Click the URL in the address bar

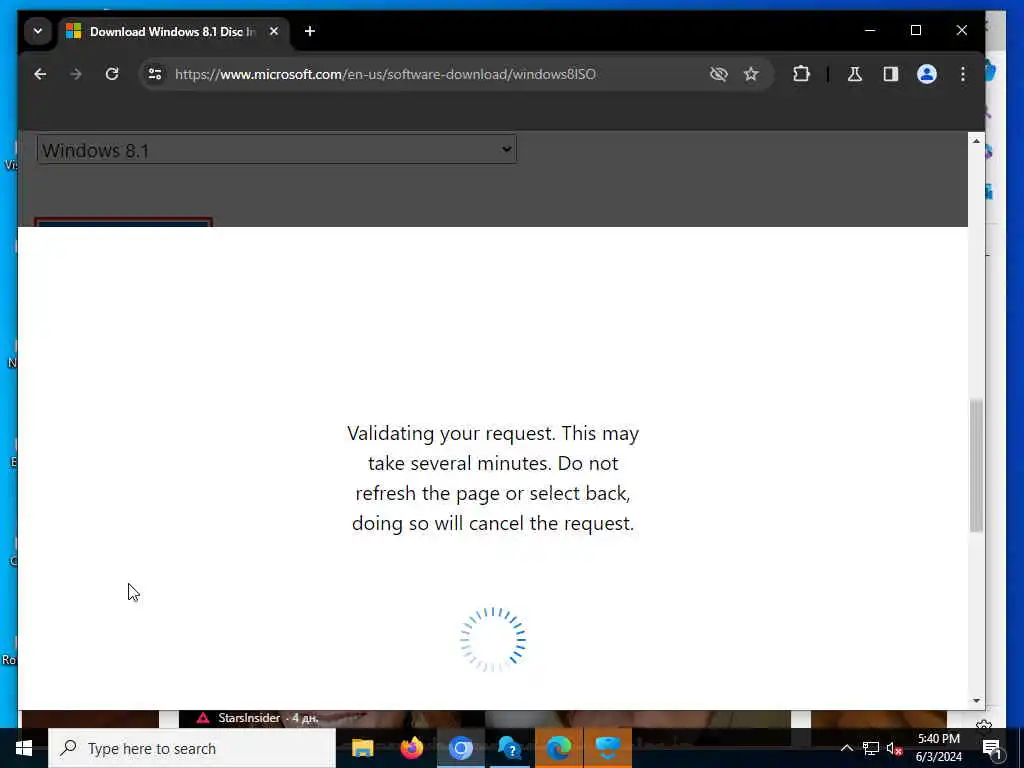(x=385, y=74)
